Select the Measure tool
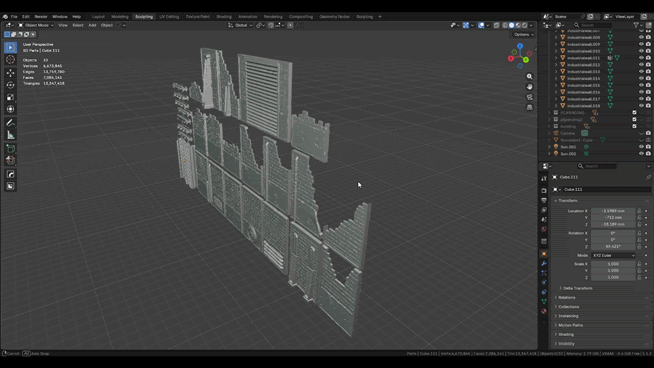This screenshot has width=654, height=368. point(10,135)
